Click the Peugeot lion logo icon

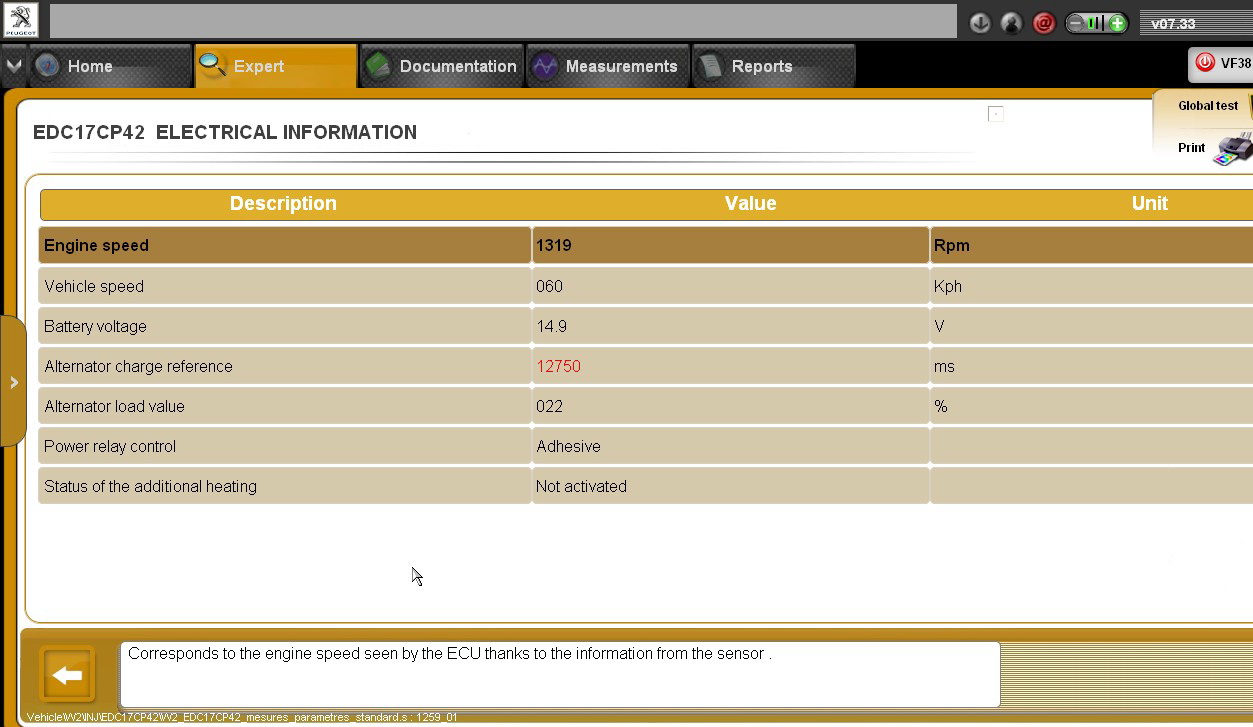click(x=20, y=21)
